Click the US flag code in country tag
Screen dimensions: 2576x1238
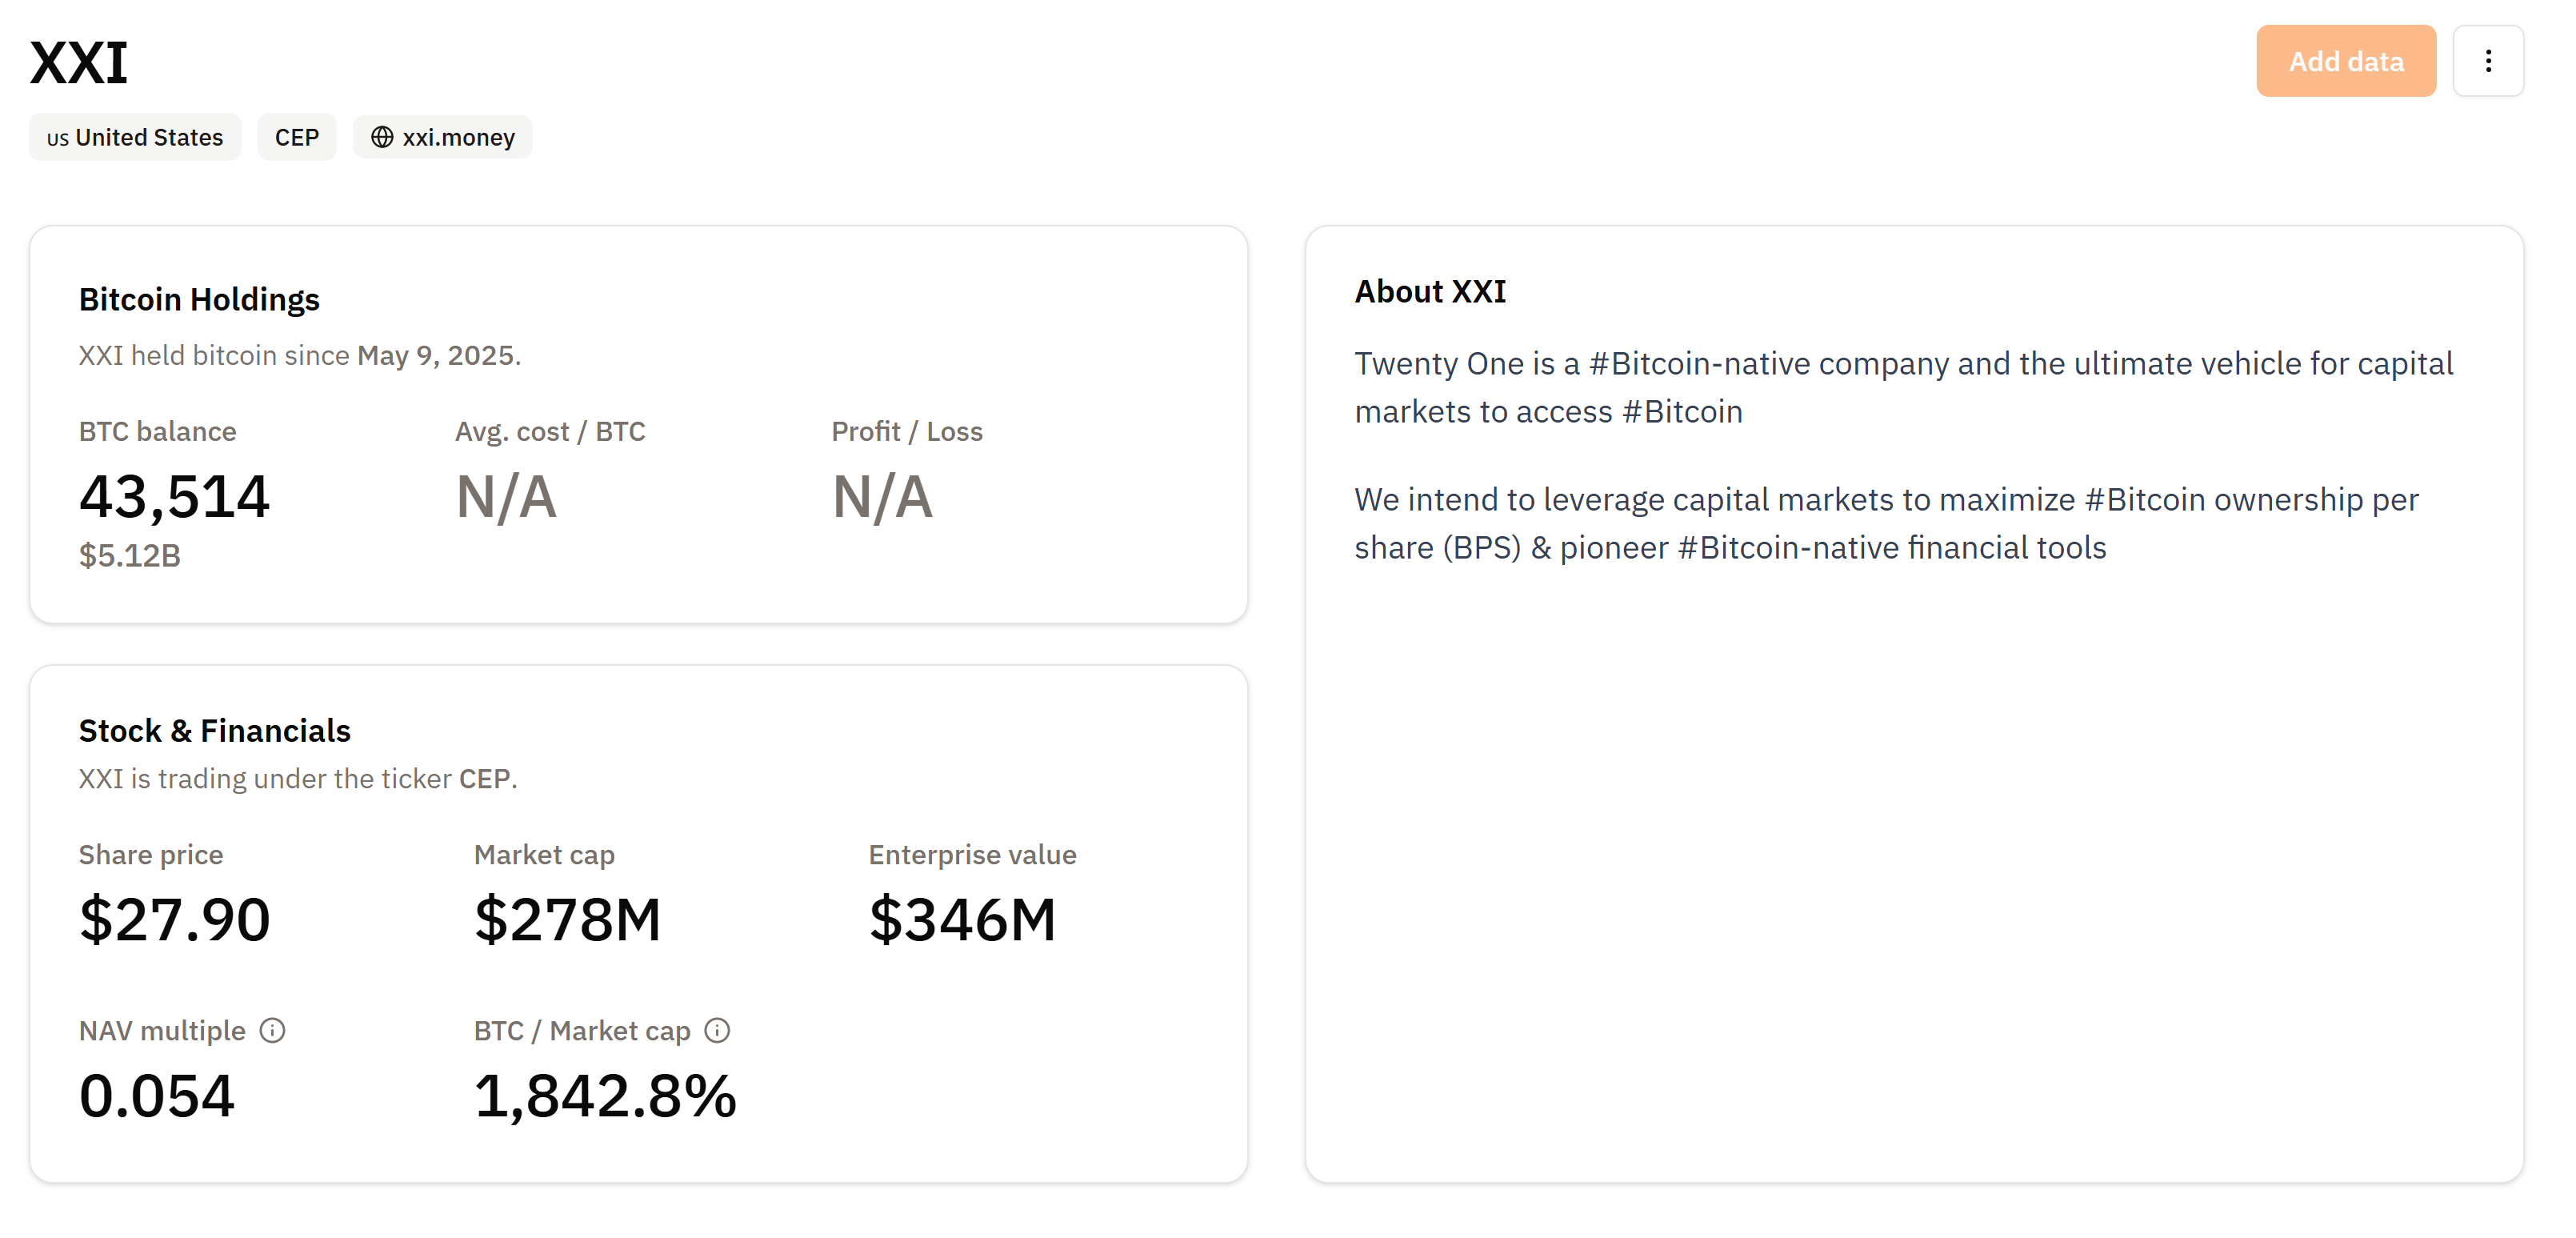(x=58, y=139)
